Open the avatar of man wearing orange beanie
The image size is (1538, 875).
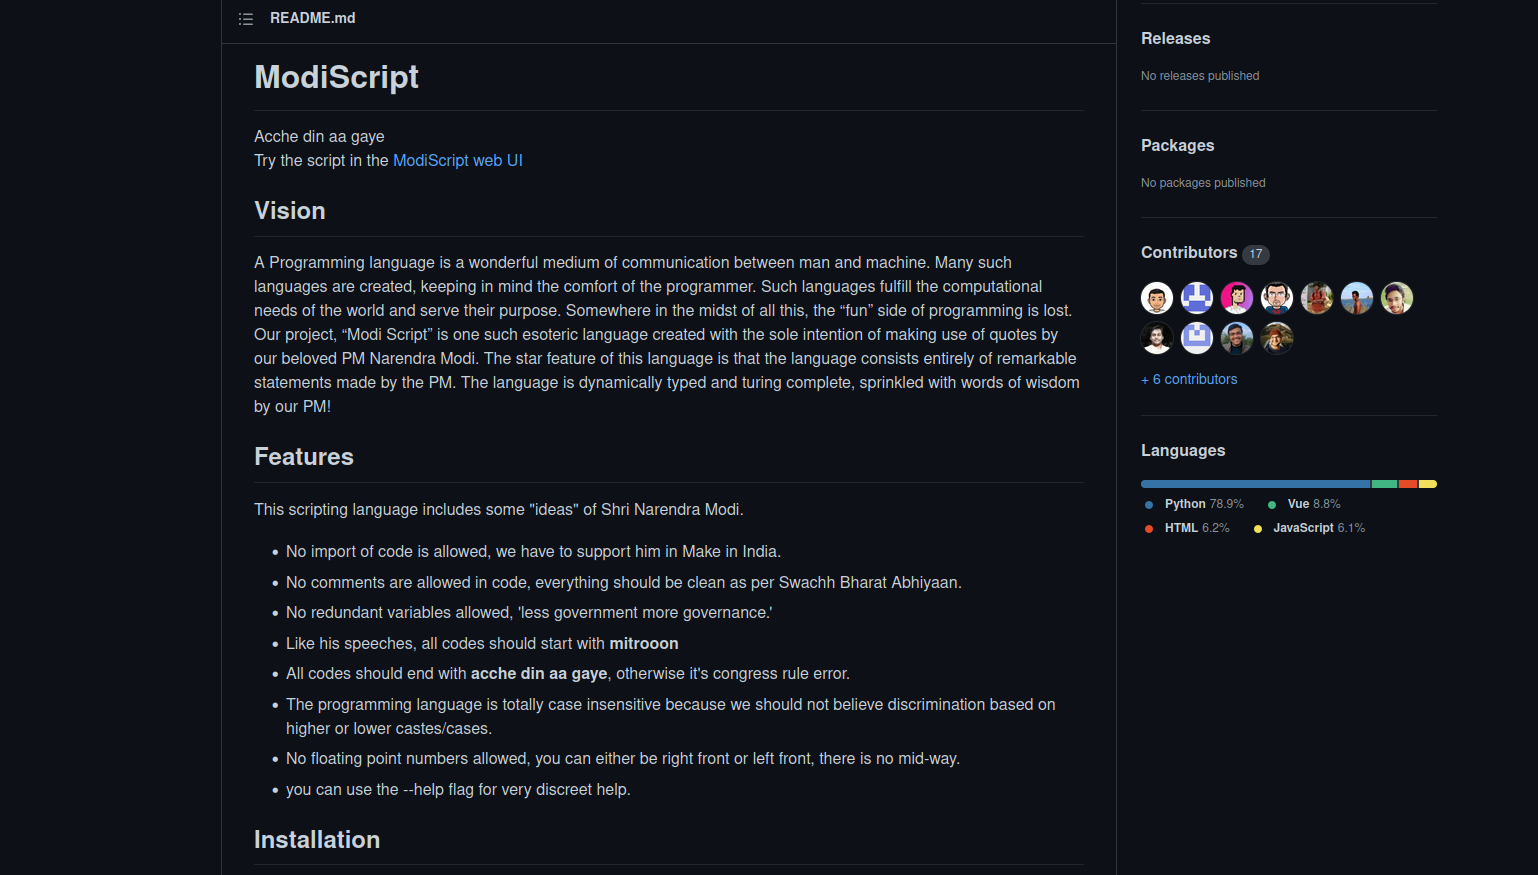1277,338
